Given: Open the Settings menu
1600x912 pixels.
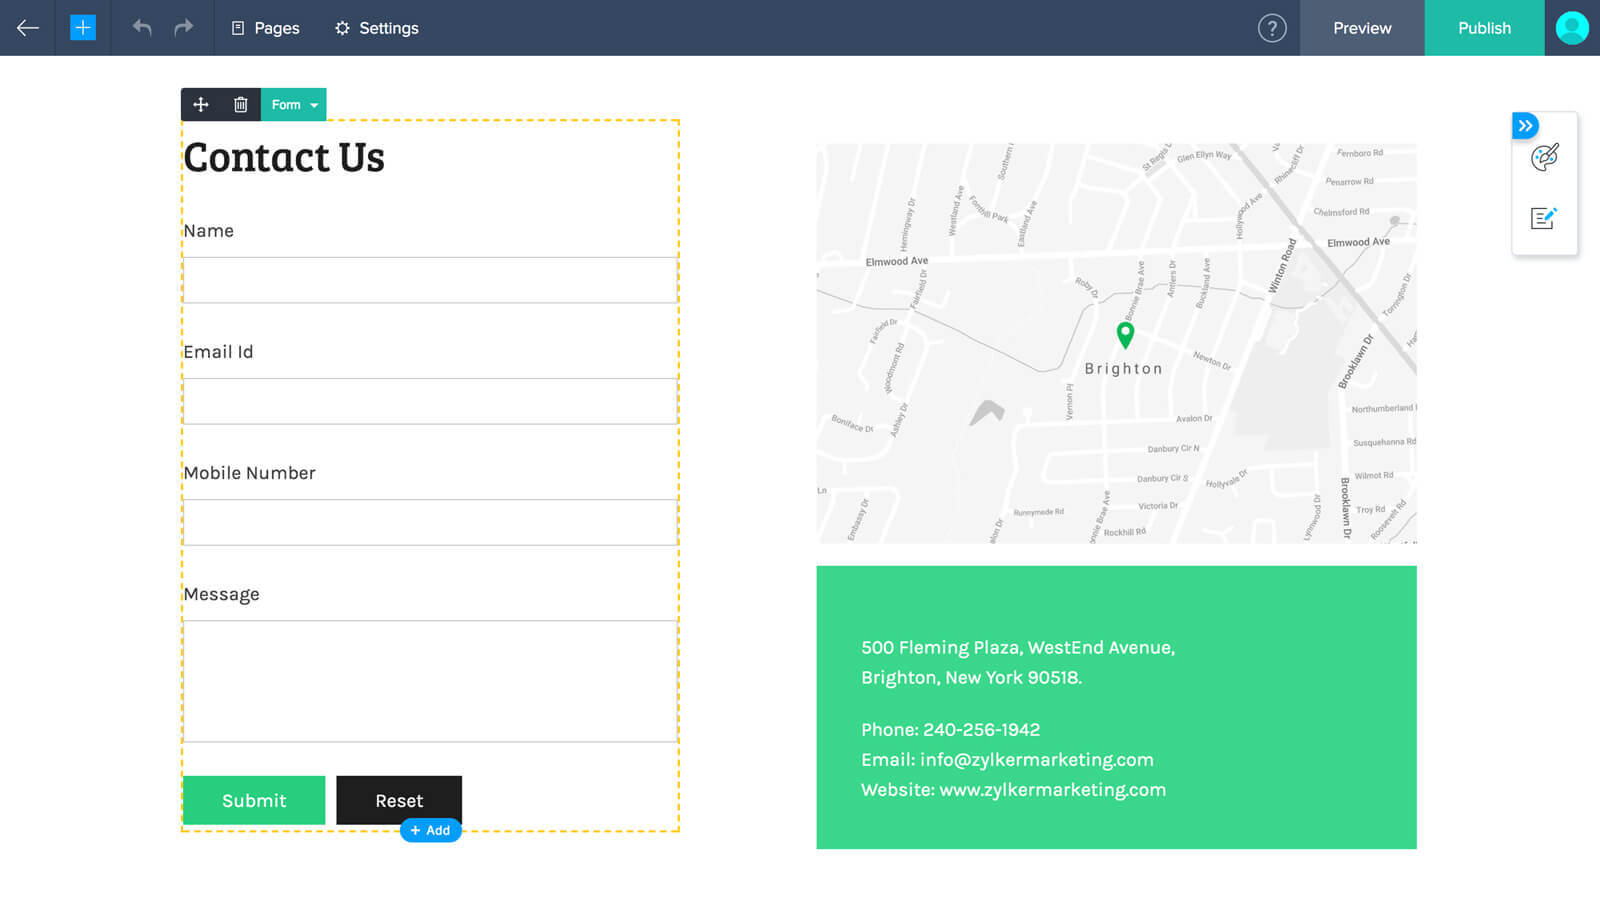Looking at the screenshot, I should (x=377, y=28).
